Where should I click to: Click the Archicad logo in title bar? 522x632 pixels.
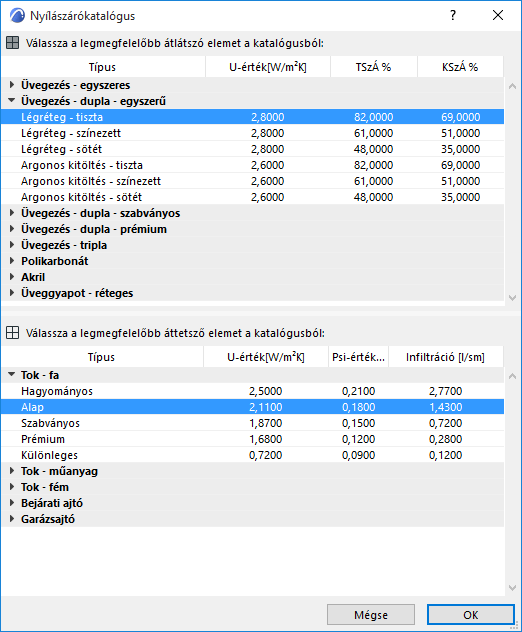(x=17, y=16)
